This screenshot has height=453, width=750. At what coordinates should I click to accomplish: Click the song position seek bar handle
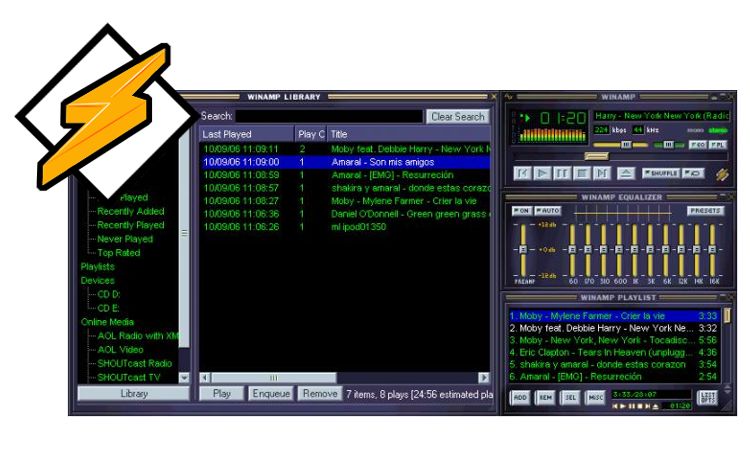click(x=596, y=156)
